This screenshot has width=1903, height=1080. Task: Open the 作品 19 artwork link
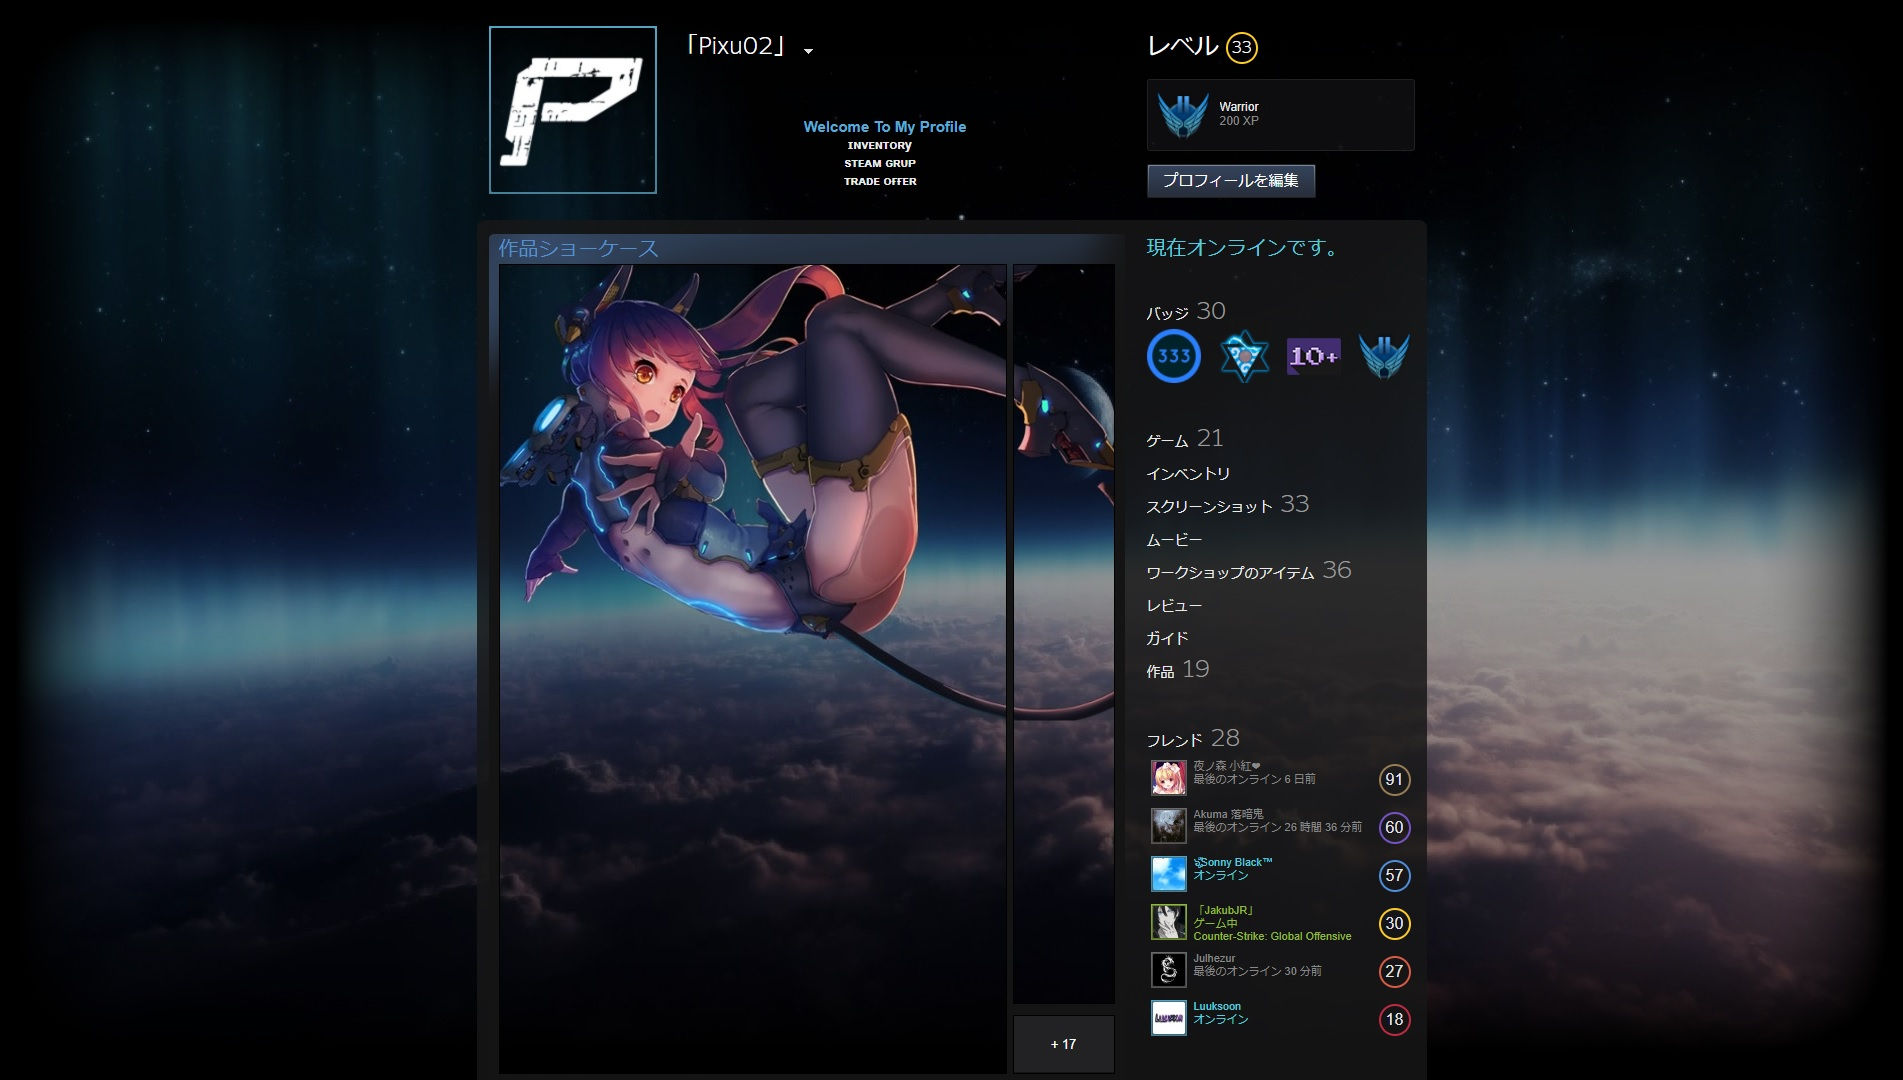1178,670
